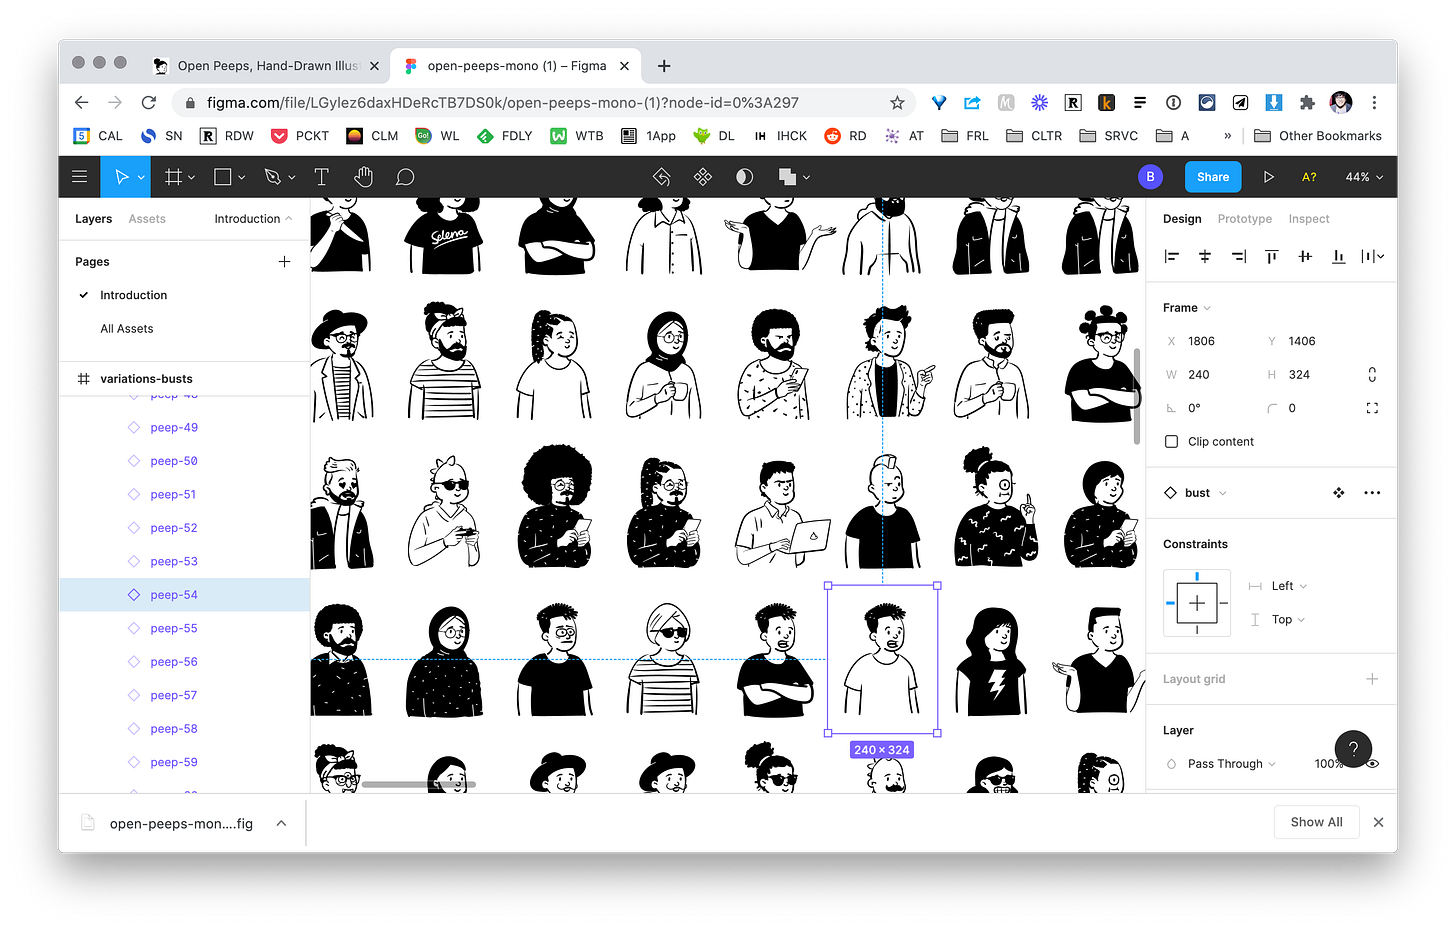Viewport: 1456px width, 930px height.
Task: Open the Frame tool options chevron
Action: pyautogui.click(x=191, y=178)
